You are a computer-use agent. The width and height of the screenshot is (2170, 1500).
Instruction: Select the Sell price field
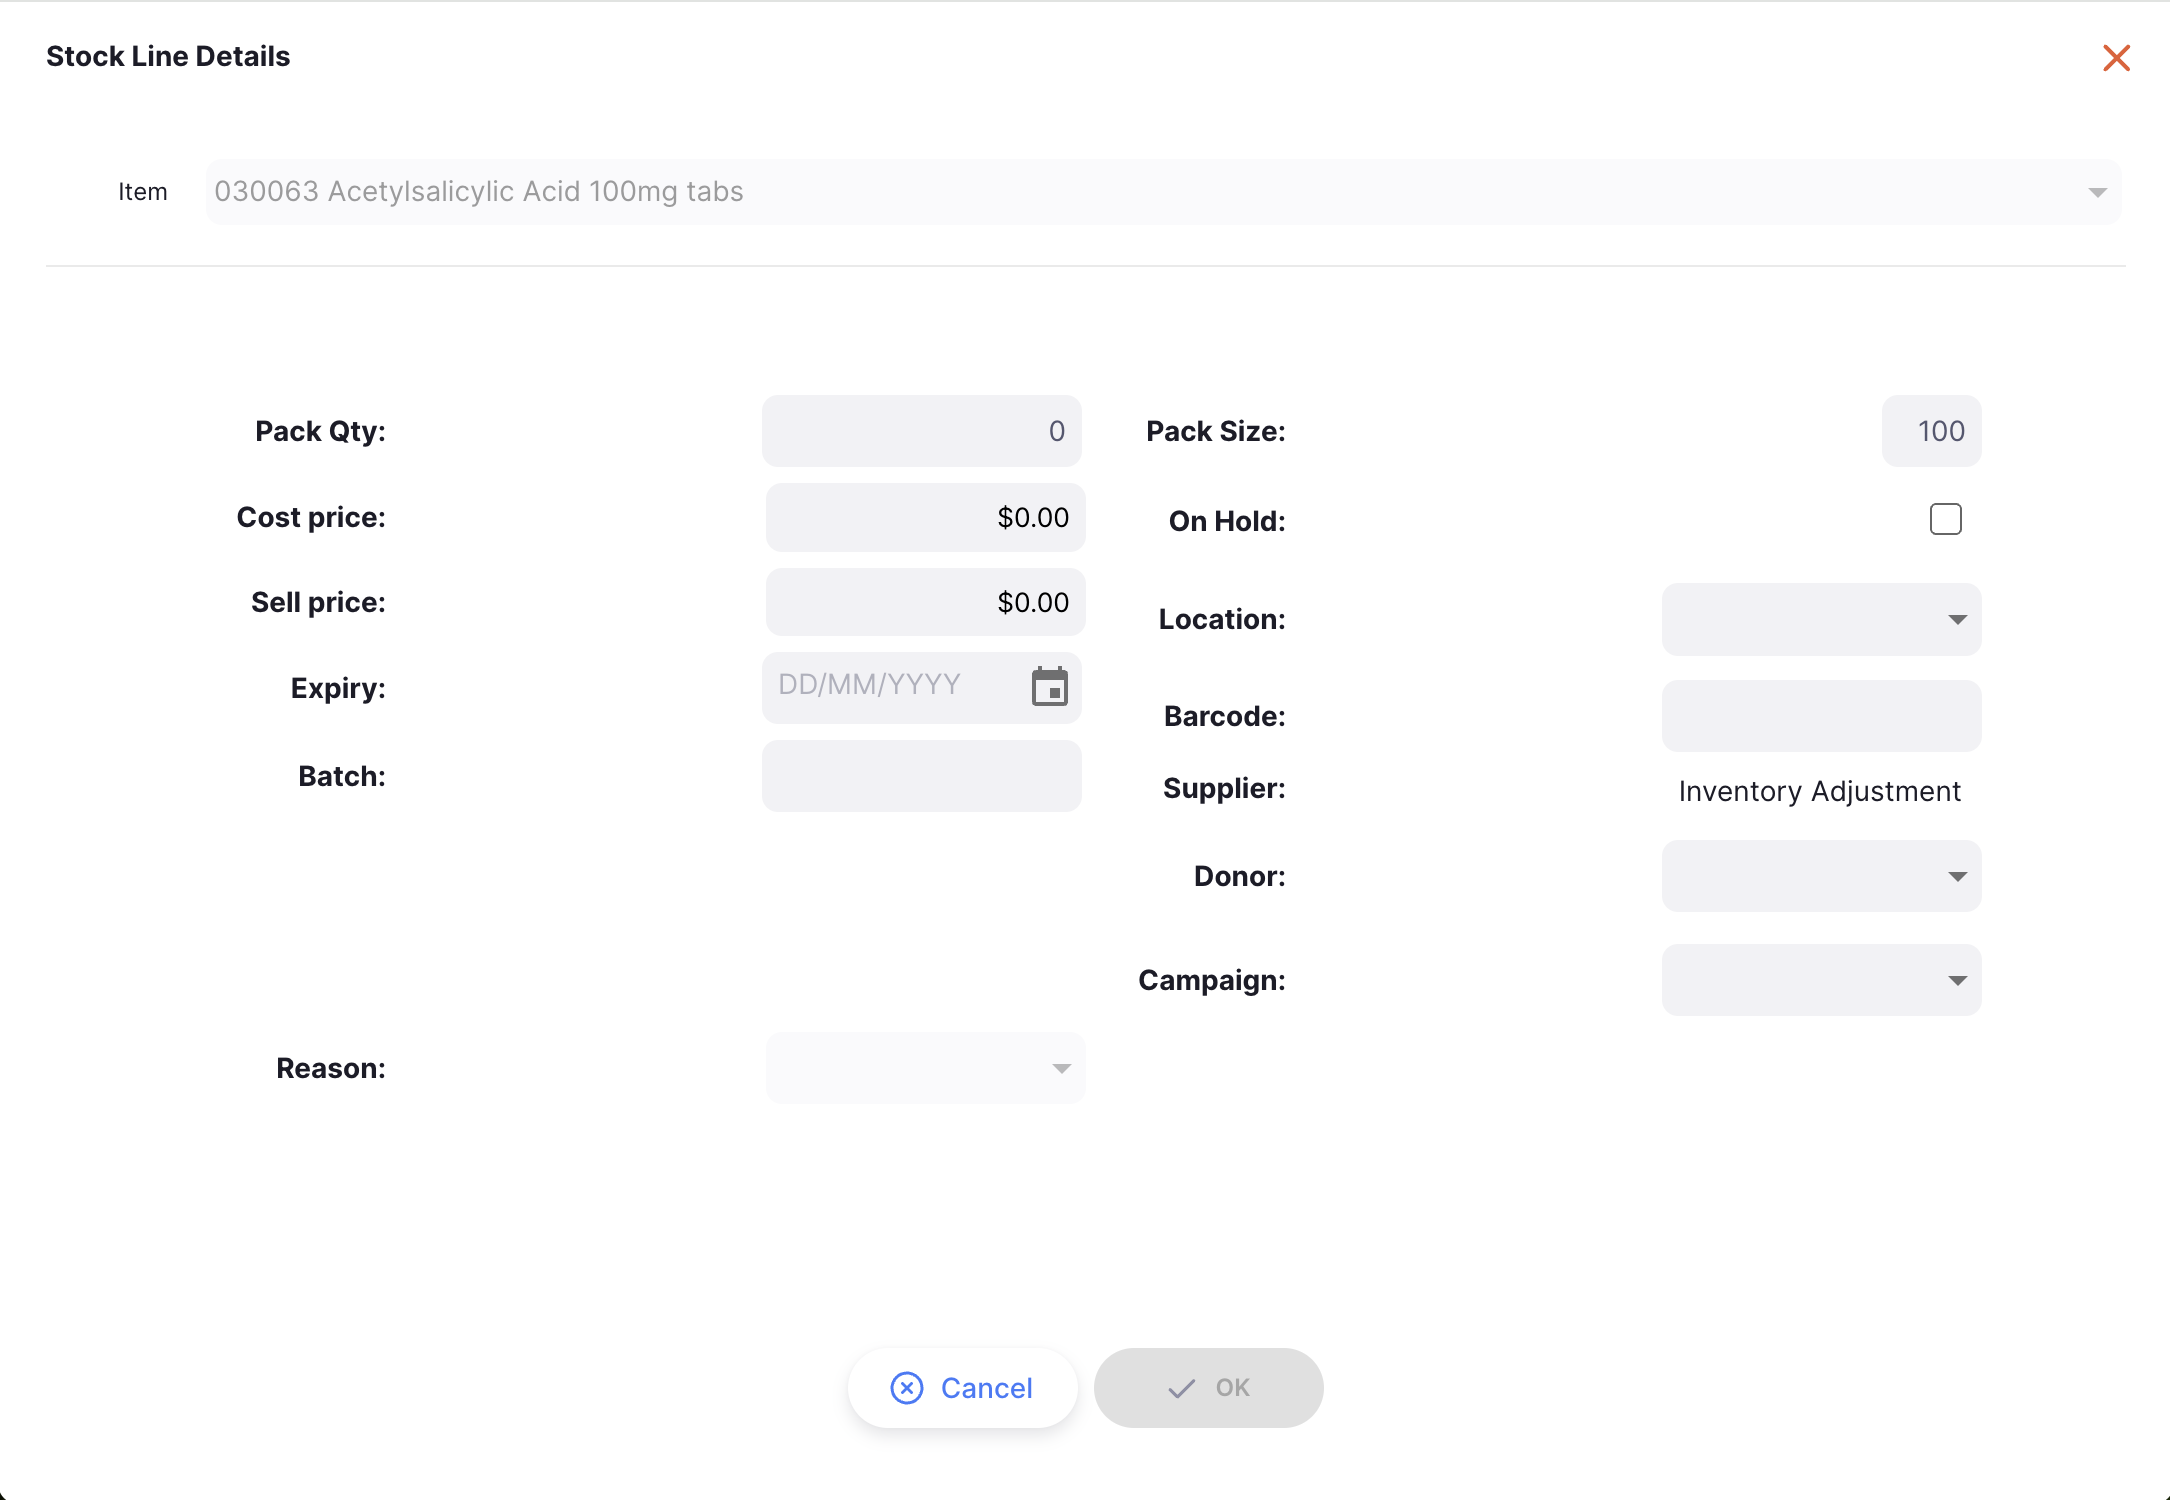[925, 602]
